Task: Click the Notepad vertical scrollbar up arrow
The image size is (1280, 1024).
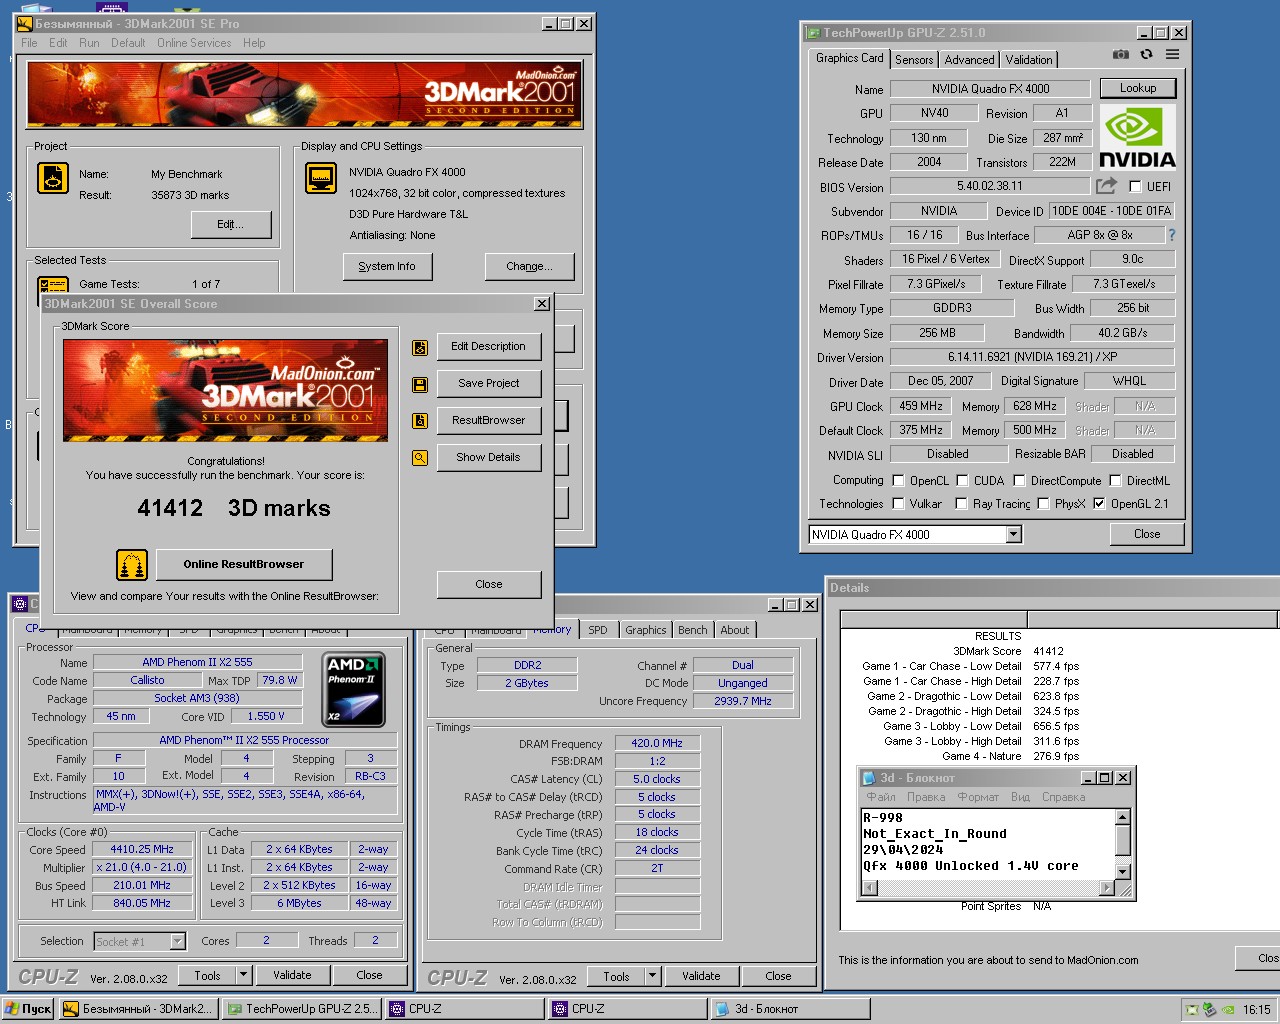Action: click(1122, 817)
